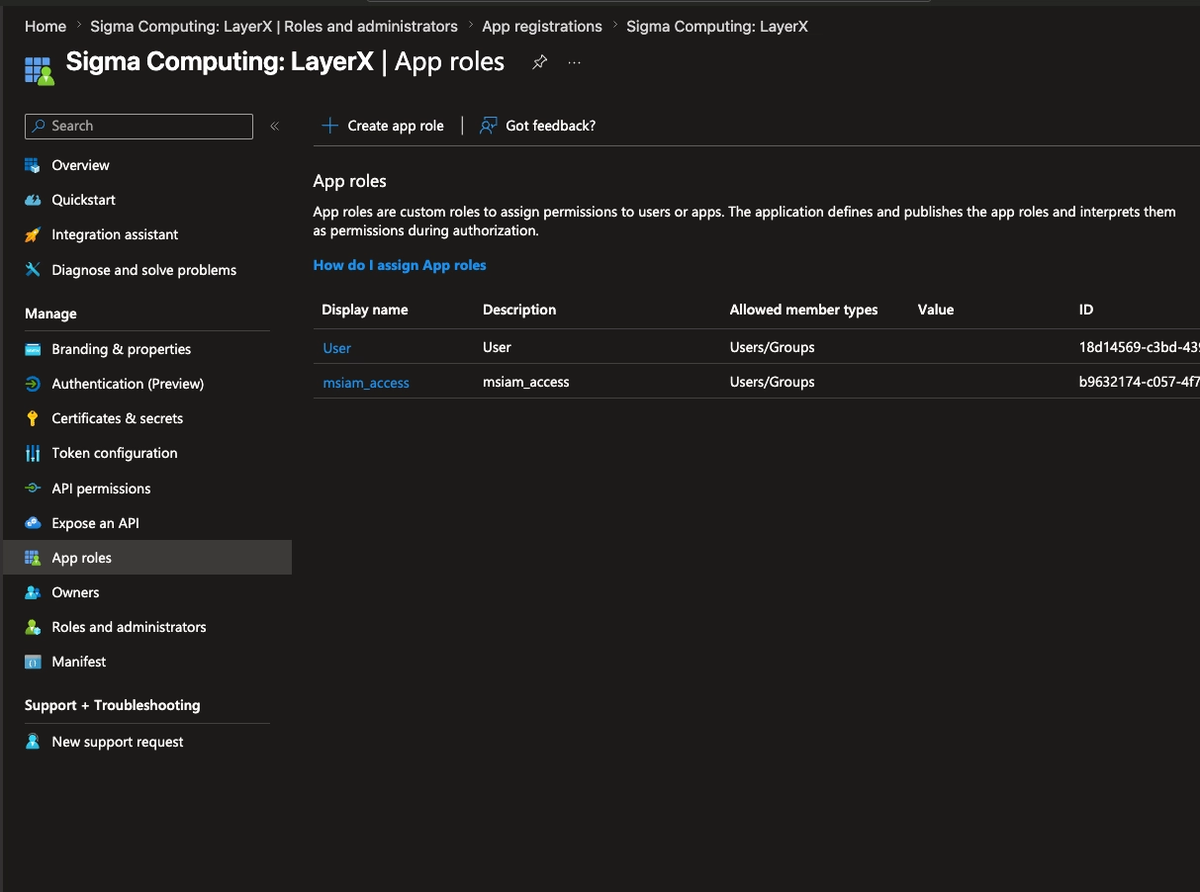Image resolution: width=1200 pixels, height=892 pixels.
Task: Click the Integration assistant rocket icon
Action: click(32, 235)
